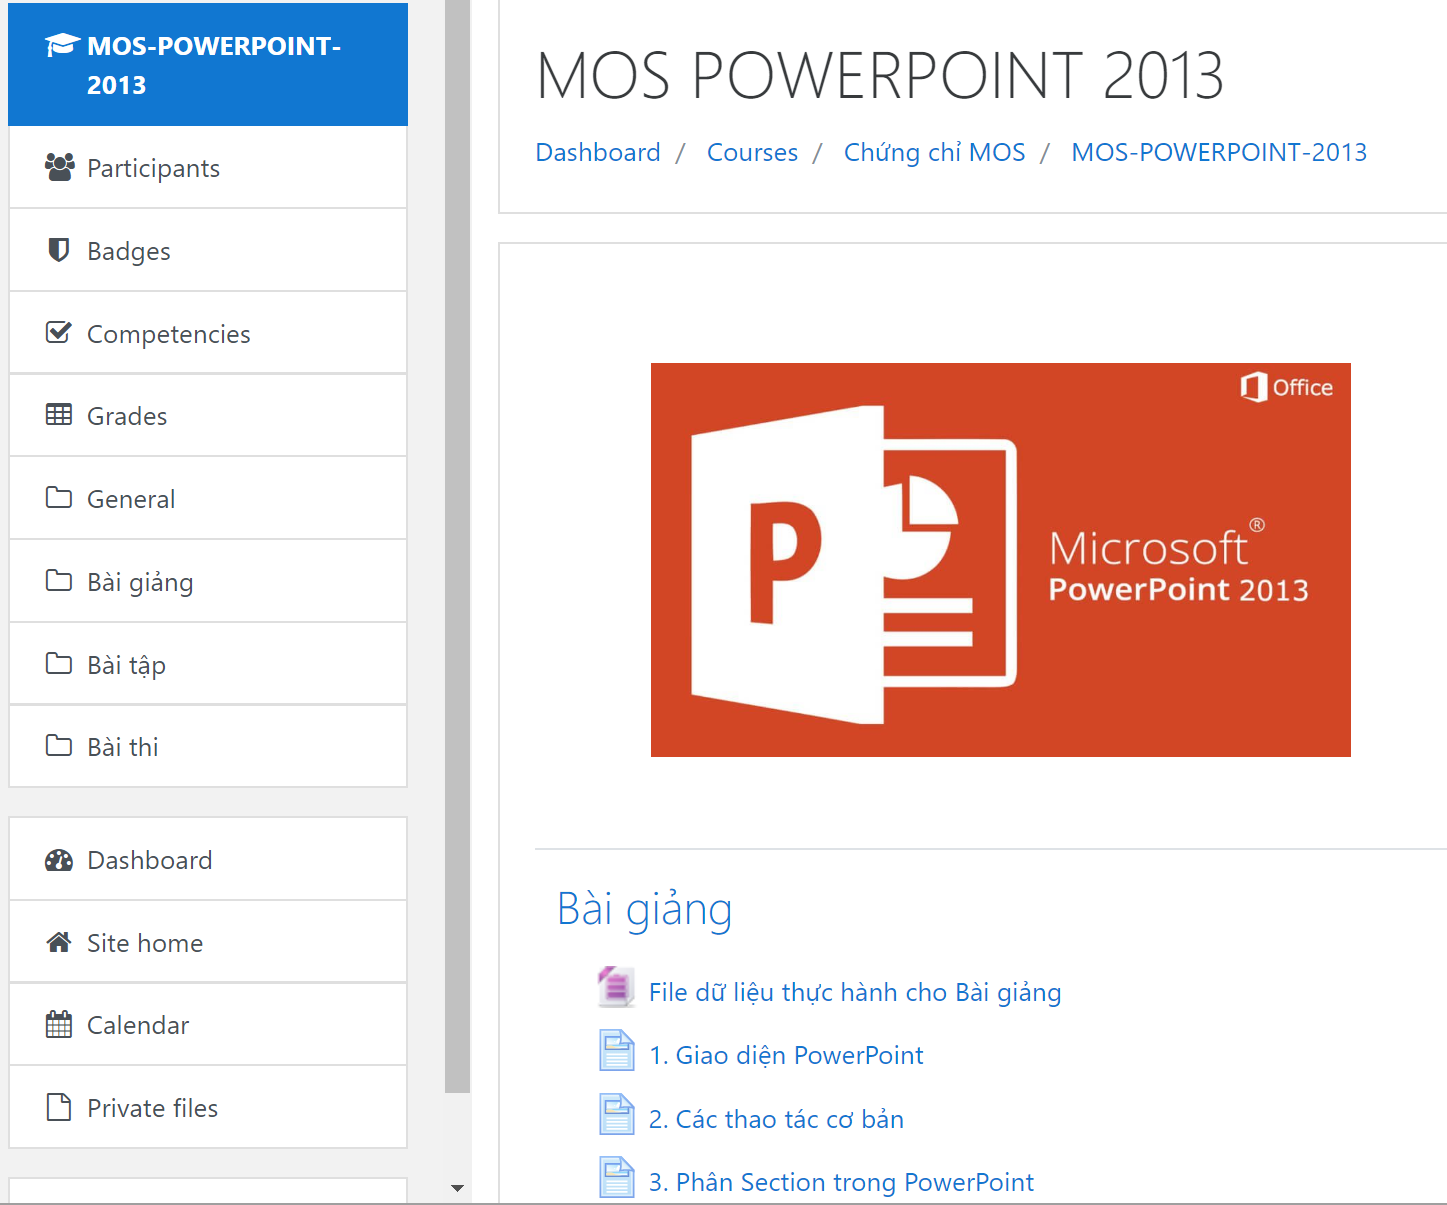Screen dimensions: 1447x1205
Task: Click the Calendar icon in sidebar
Action: [x=59, y=1025]
